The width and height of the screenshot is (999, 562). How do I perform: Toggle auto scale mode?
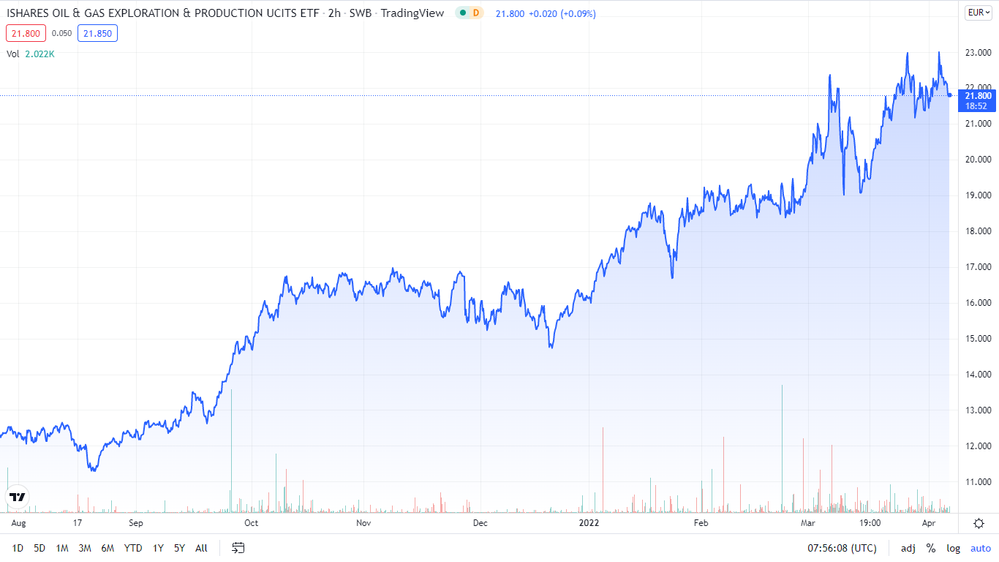(981, 548)
